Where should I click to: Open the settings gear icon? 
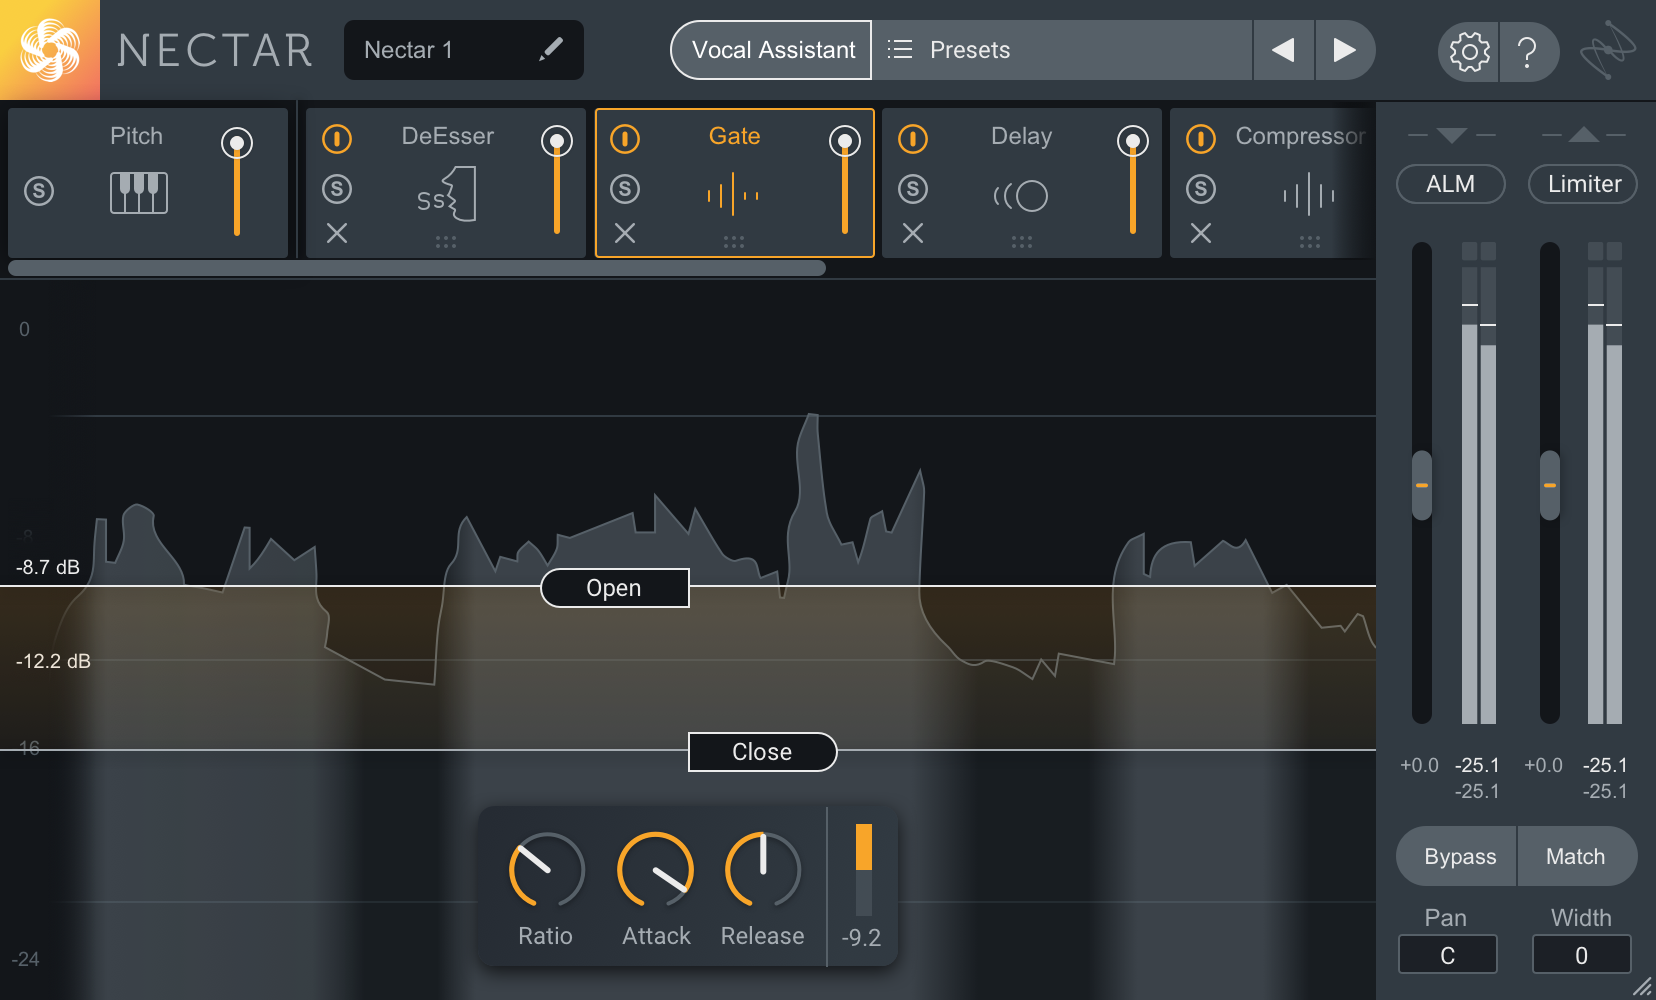[x=1469, y=51]
